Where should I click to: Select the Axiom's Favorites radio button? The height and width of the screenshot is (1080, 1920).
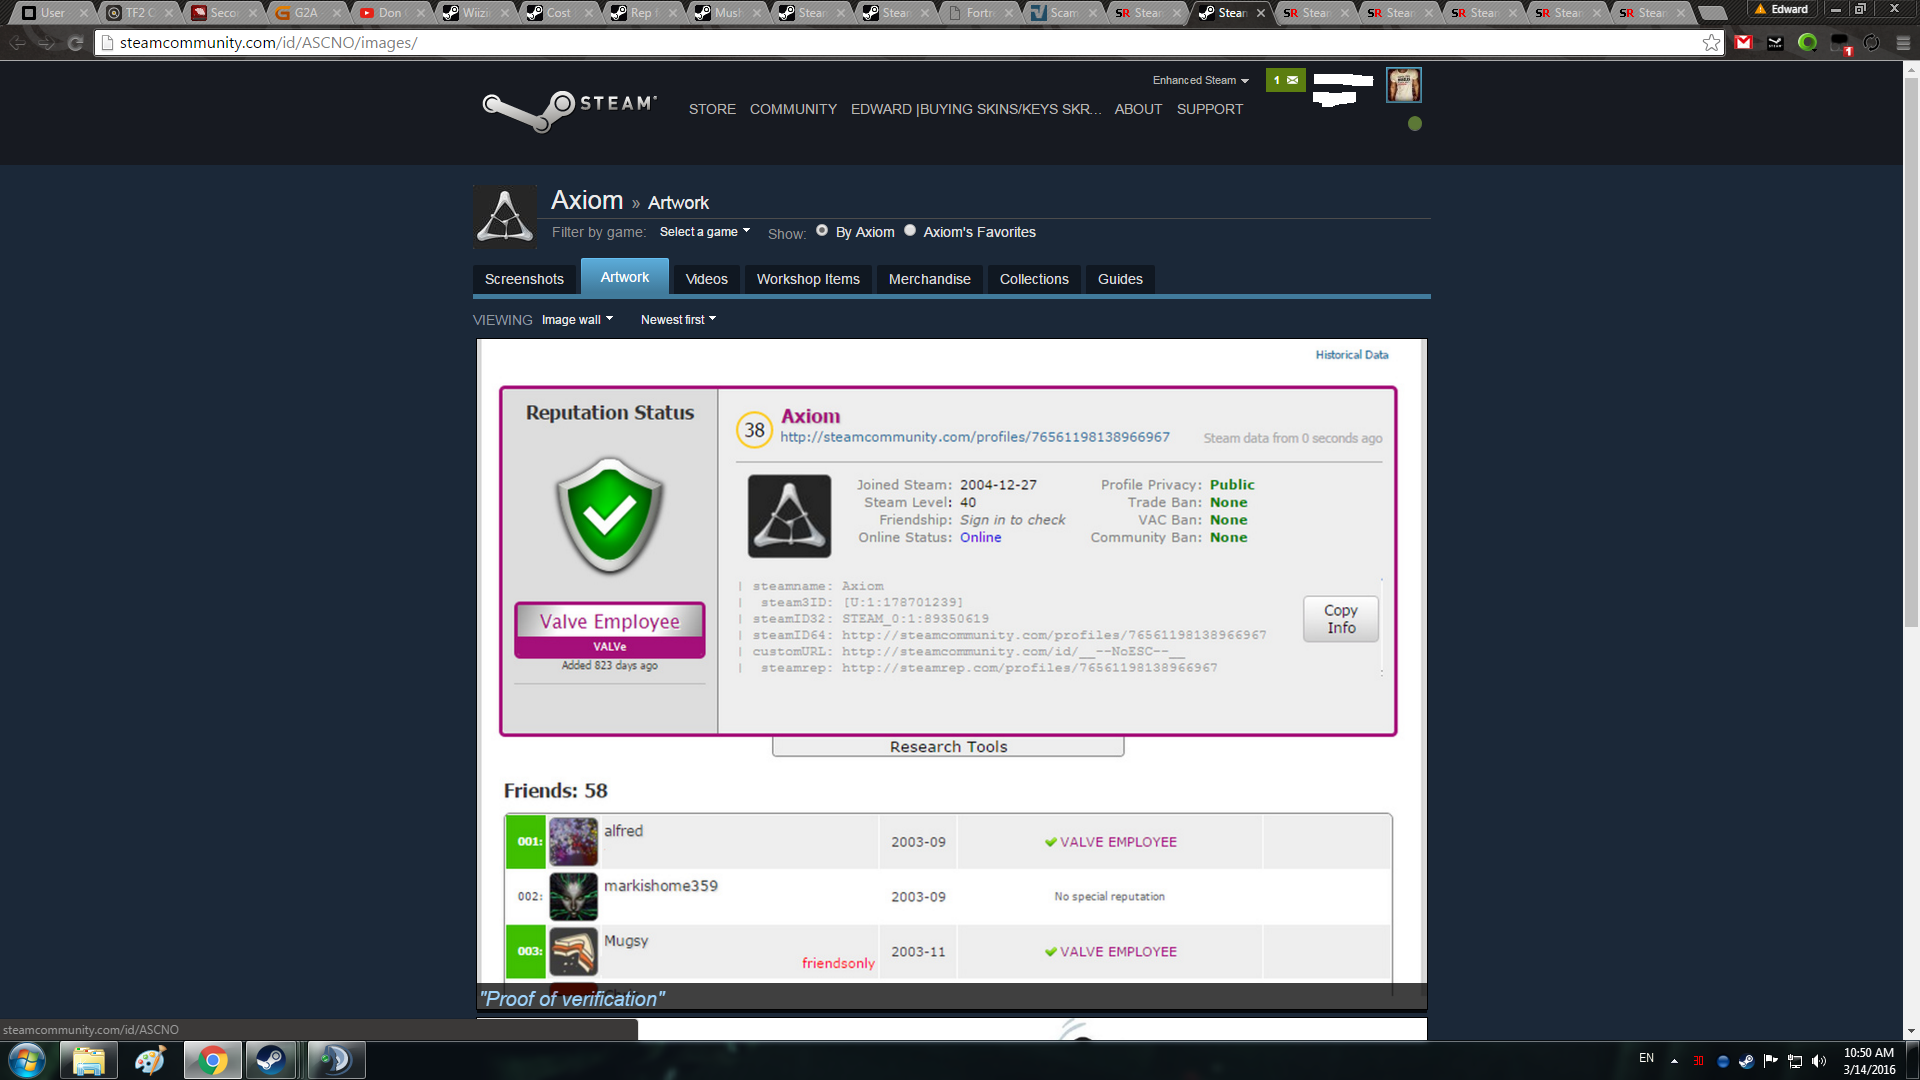[x=910, y=231]
